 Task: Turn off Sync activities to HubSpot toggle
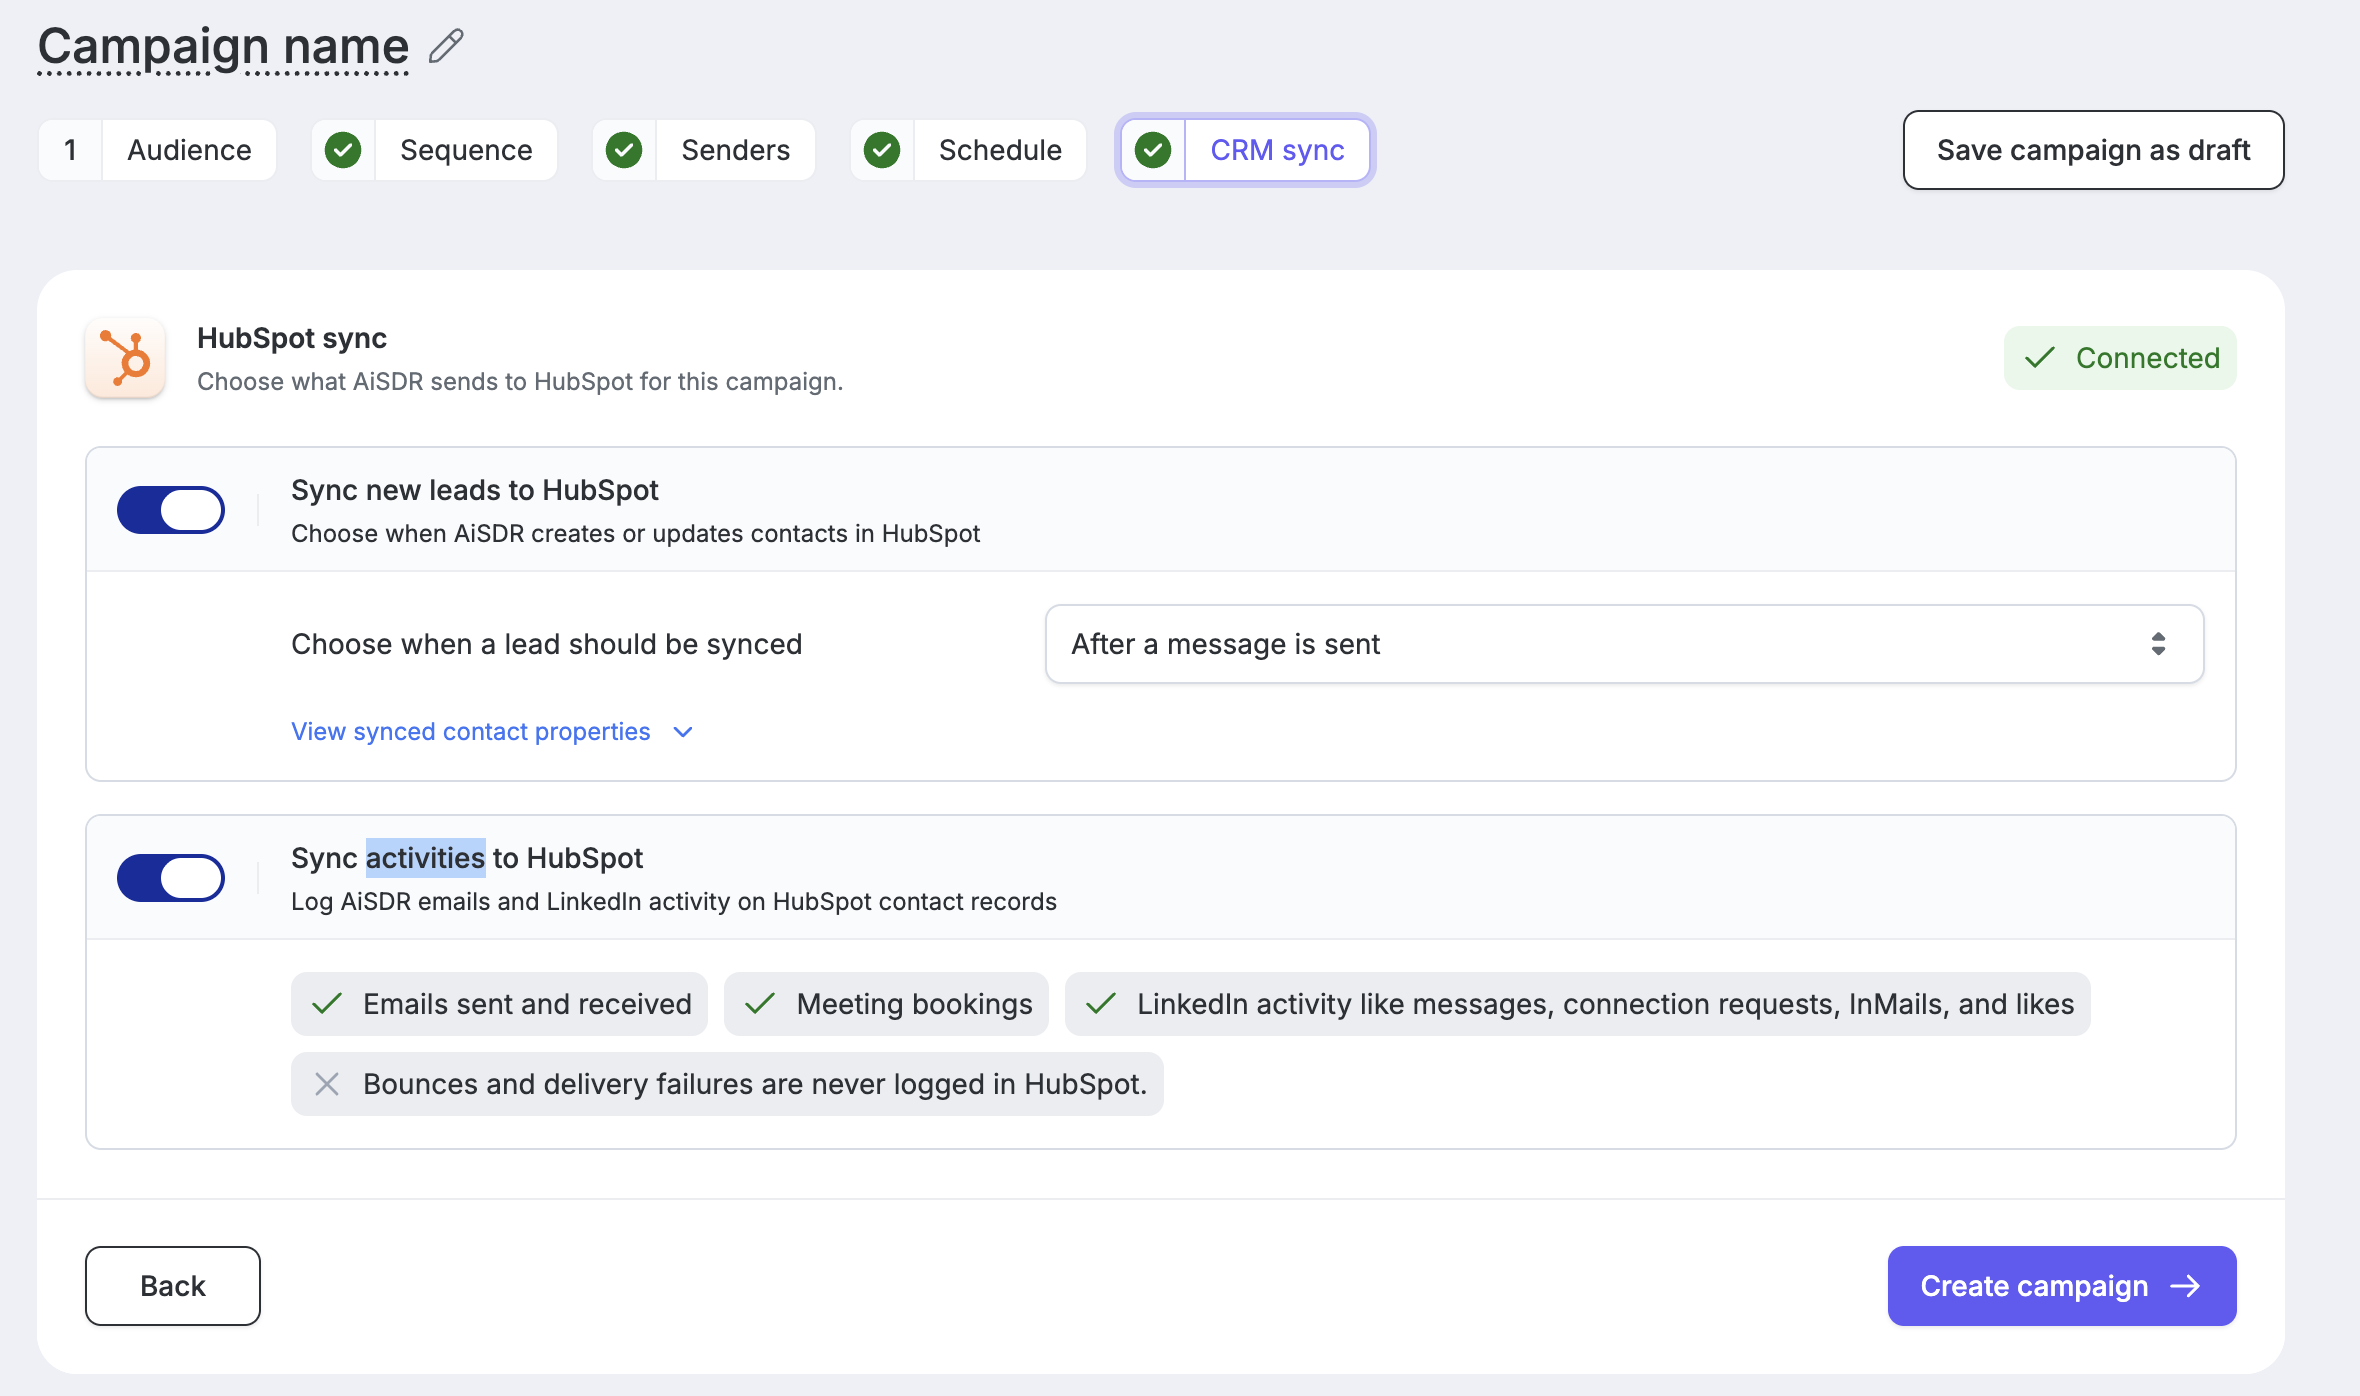click(171, 878)
